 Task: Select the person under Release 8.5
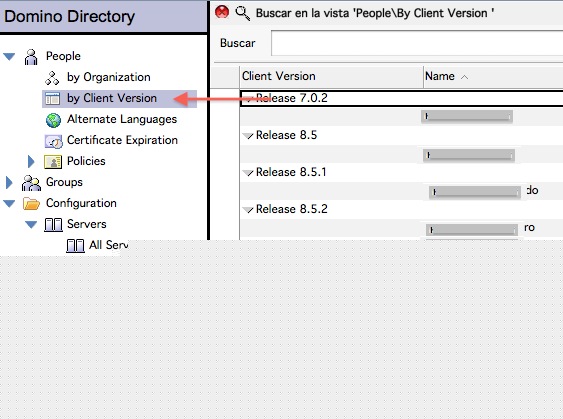[x=469, y=155]
